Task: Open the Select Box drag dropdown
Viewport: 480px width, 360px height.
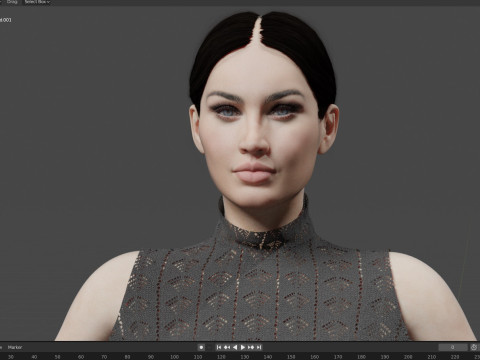Action: pos(37,2)
